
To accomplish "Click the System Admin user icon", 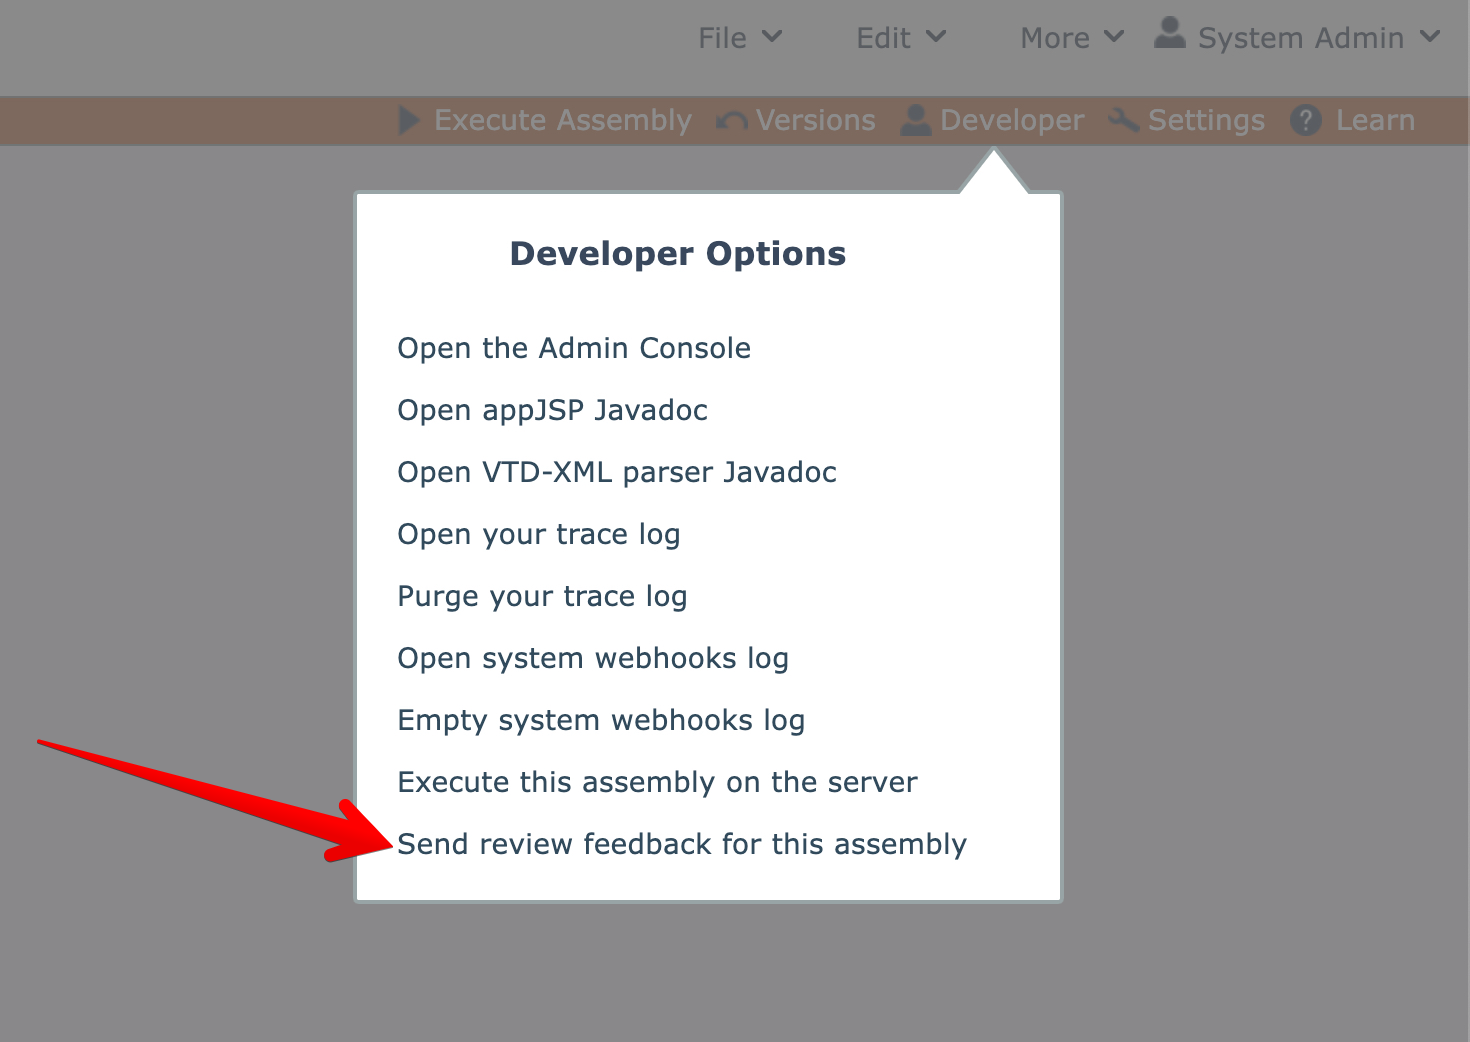I will pos(1169,34).
